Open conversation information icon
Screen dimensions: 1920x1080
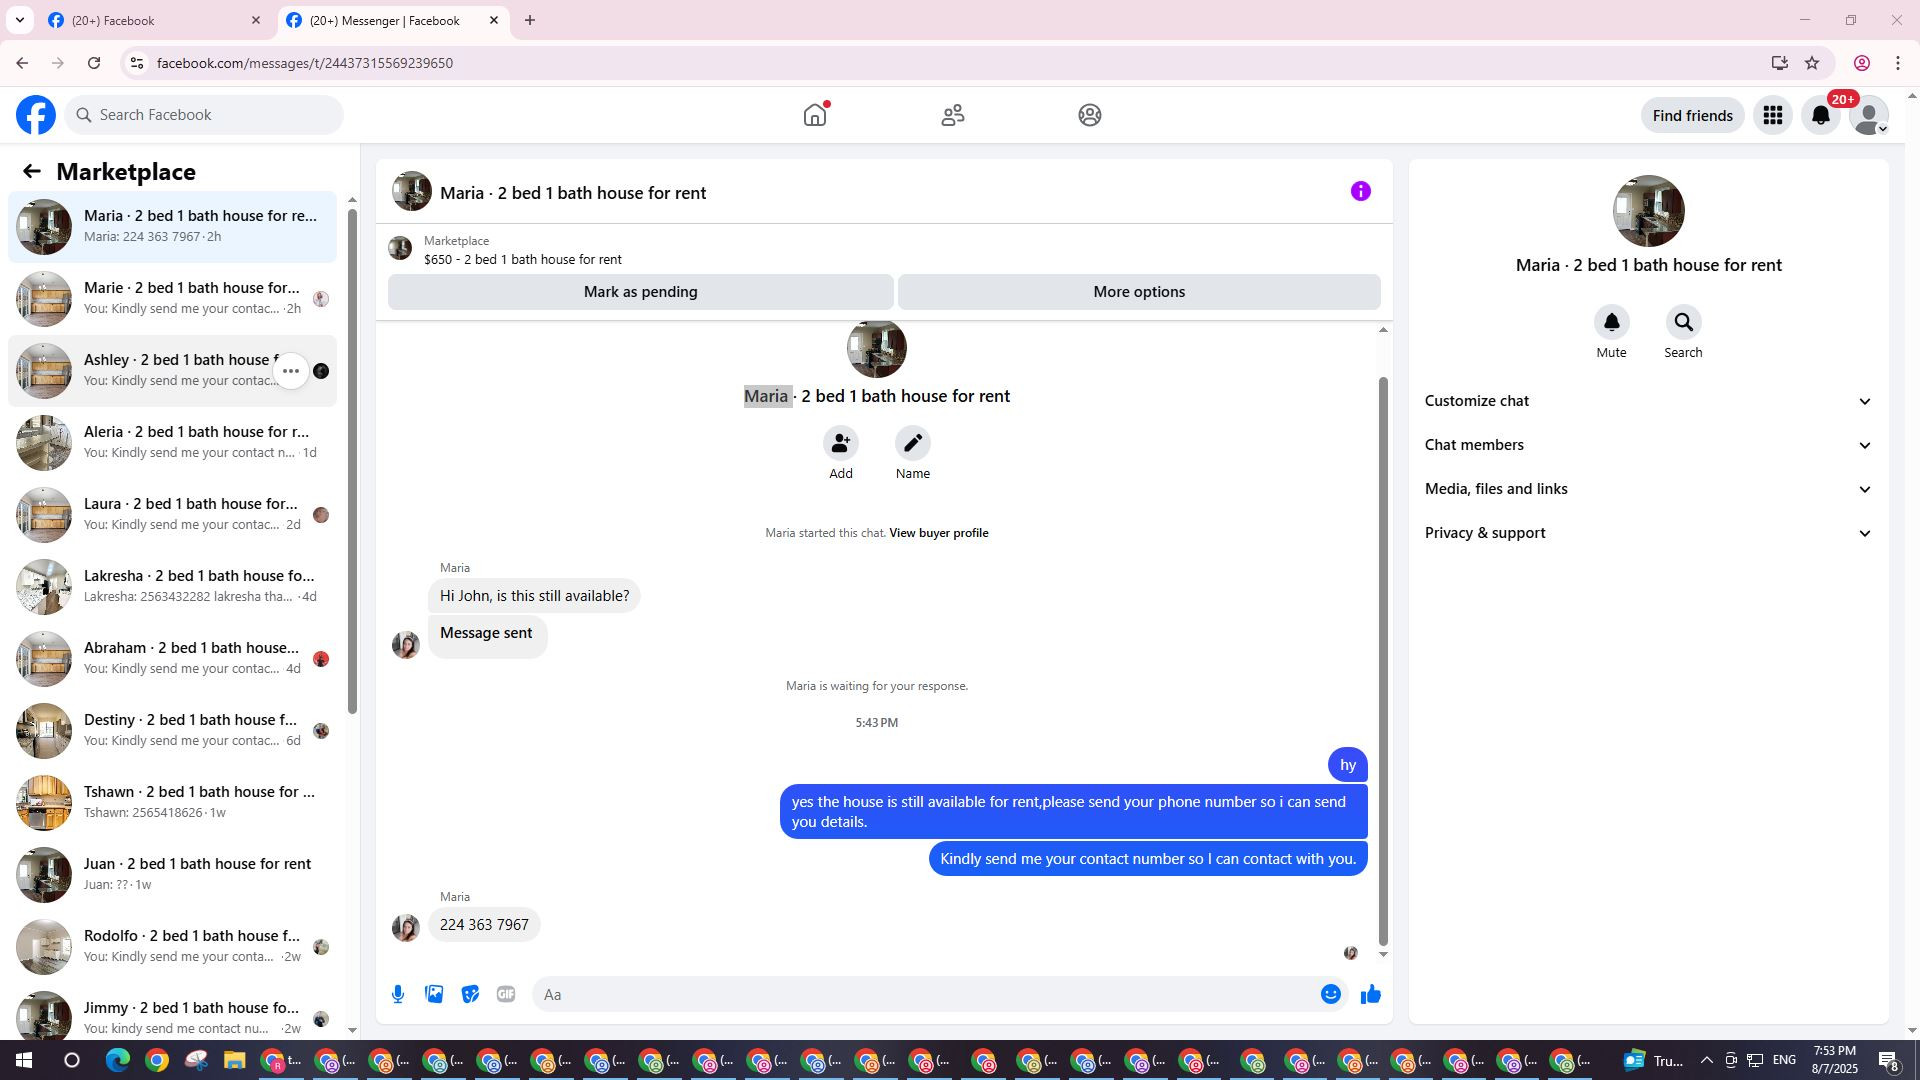point(1361,191)
